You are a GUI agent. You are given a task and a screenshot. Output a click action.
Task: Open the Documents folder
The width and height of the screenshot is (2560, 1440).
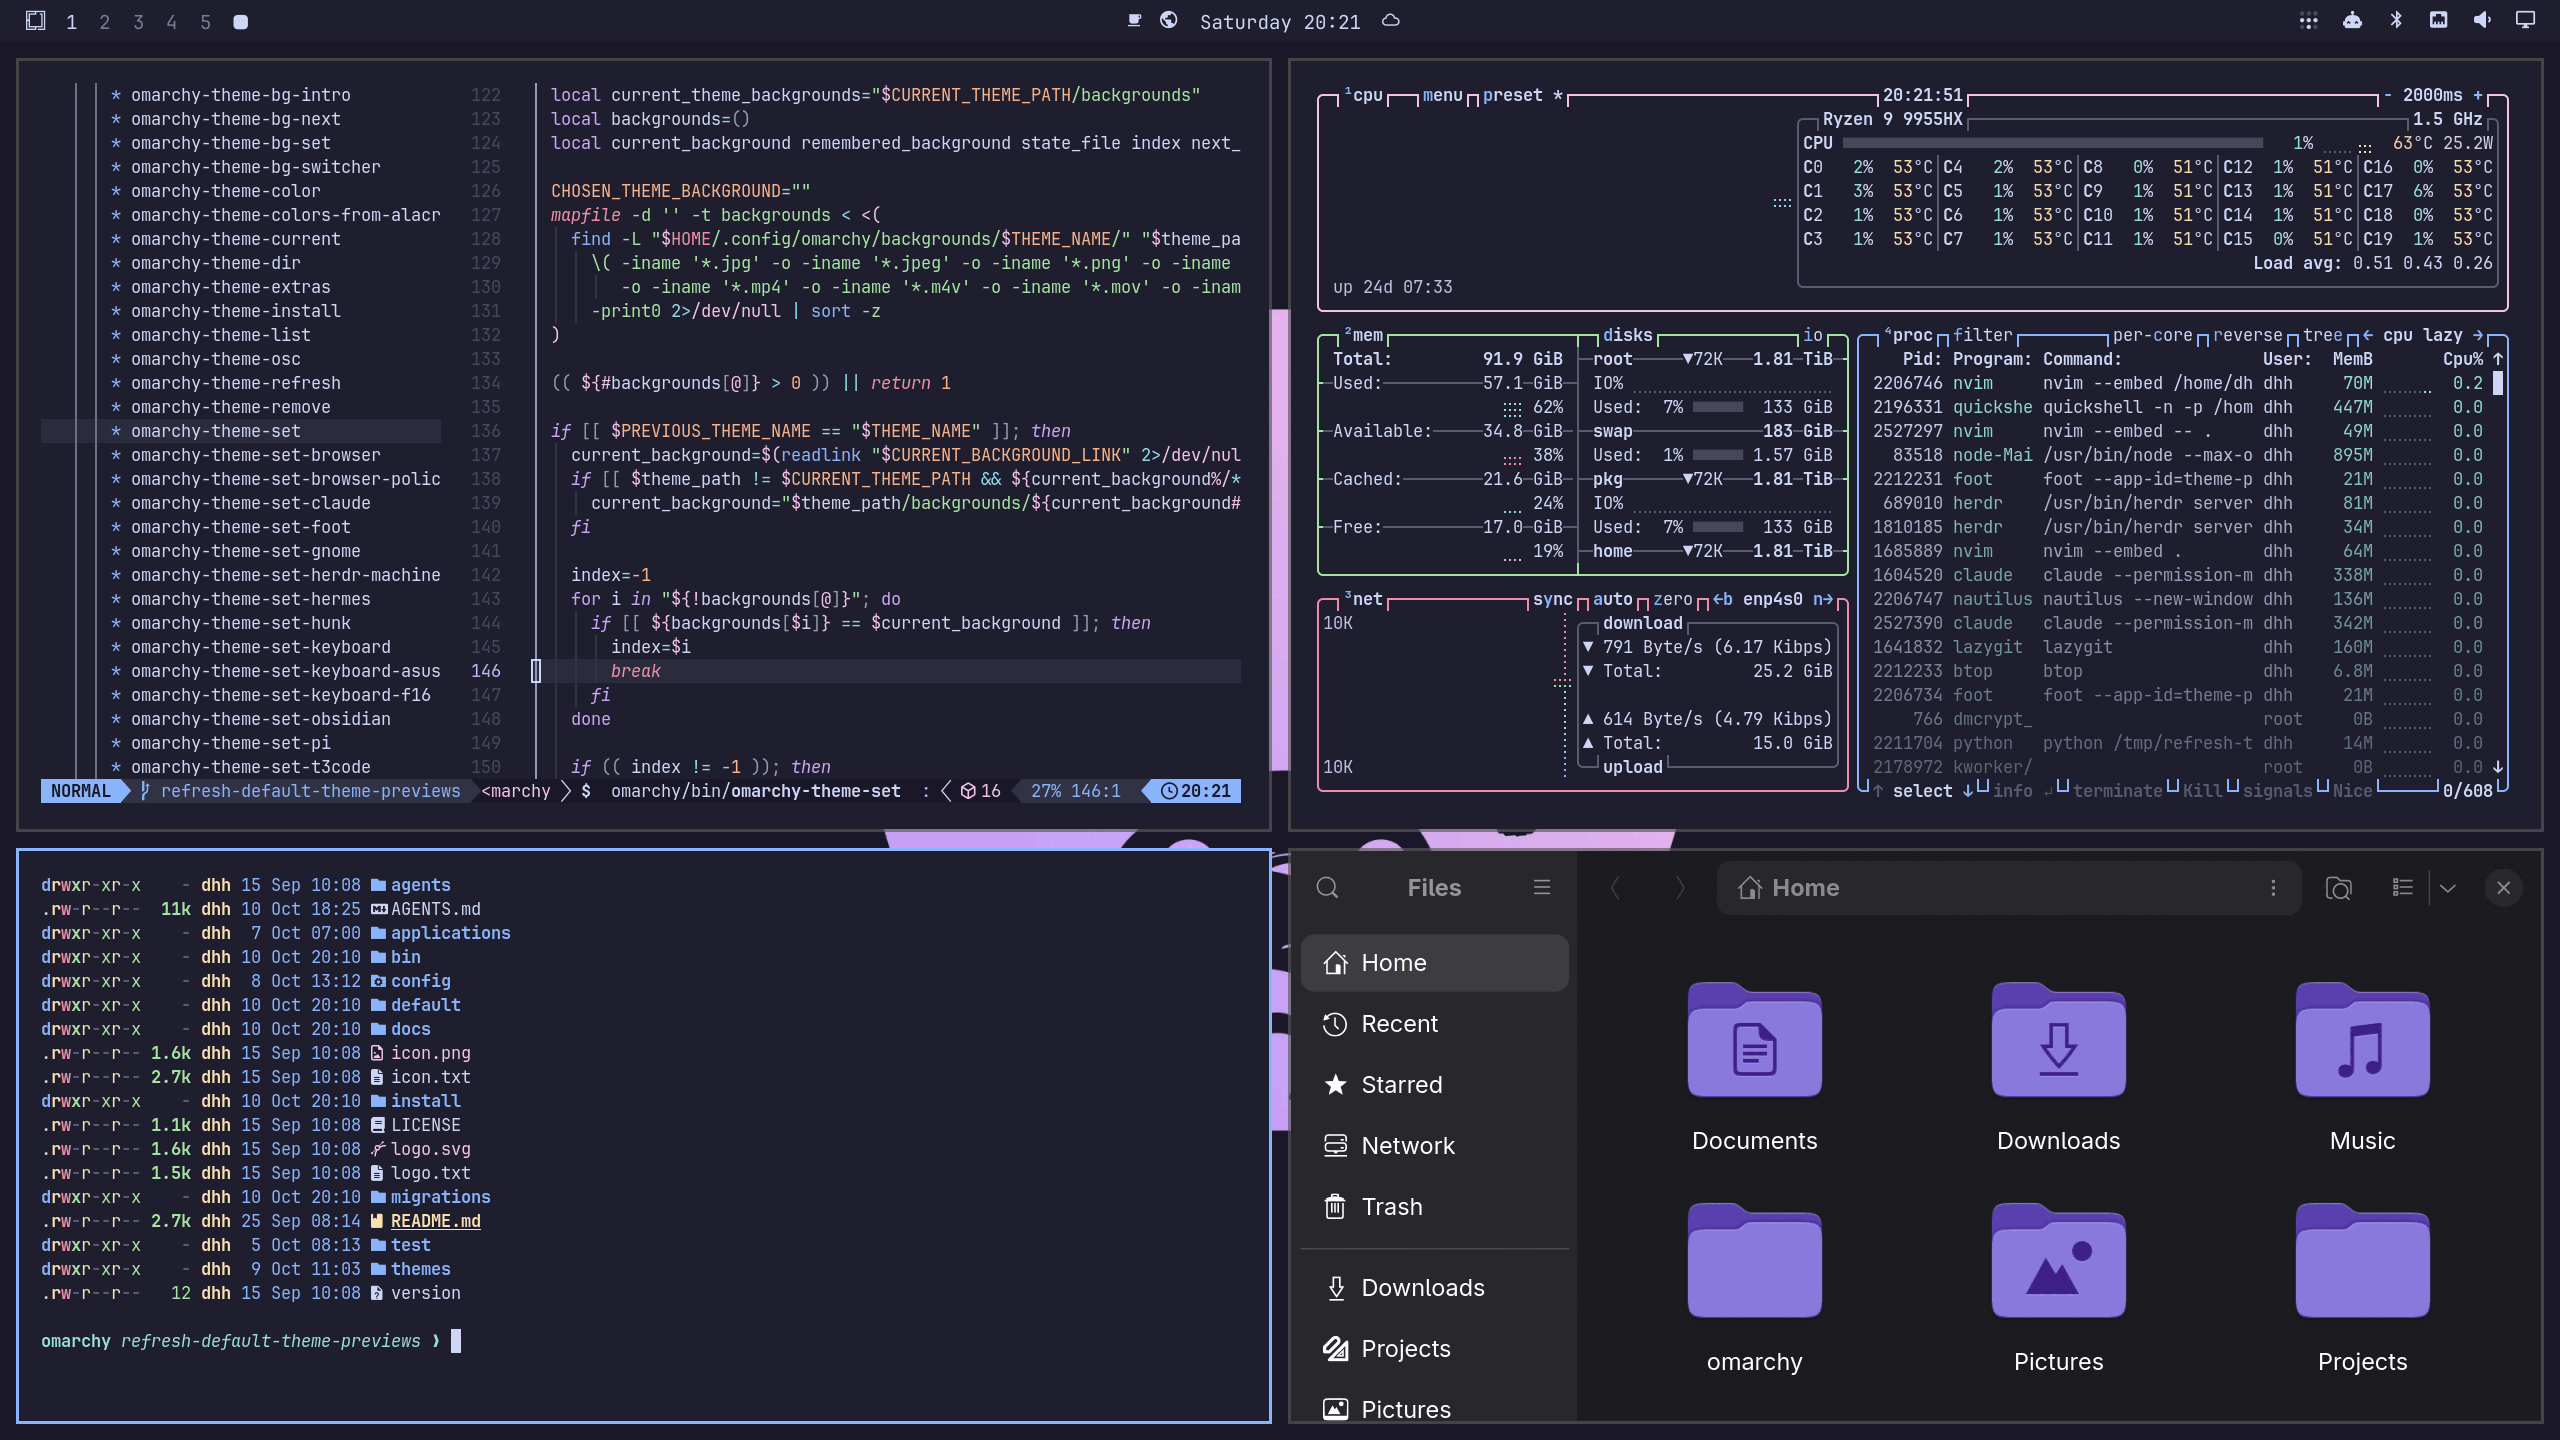1755,1068
